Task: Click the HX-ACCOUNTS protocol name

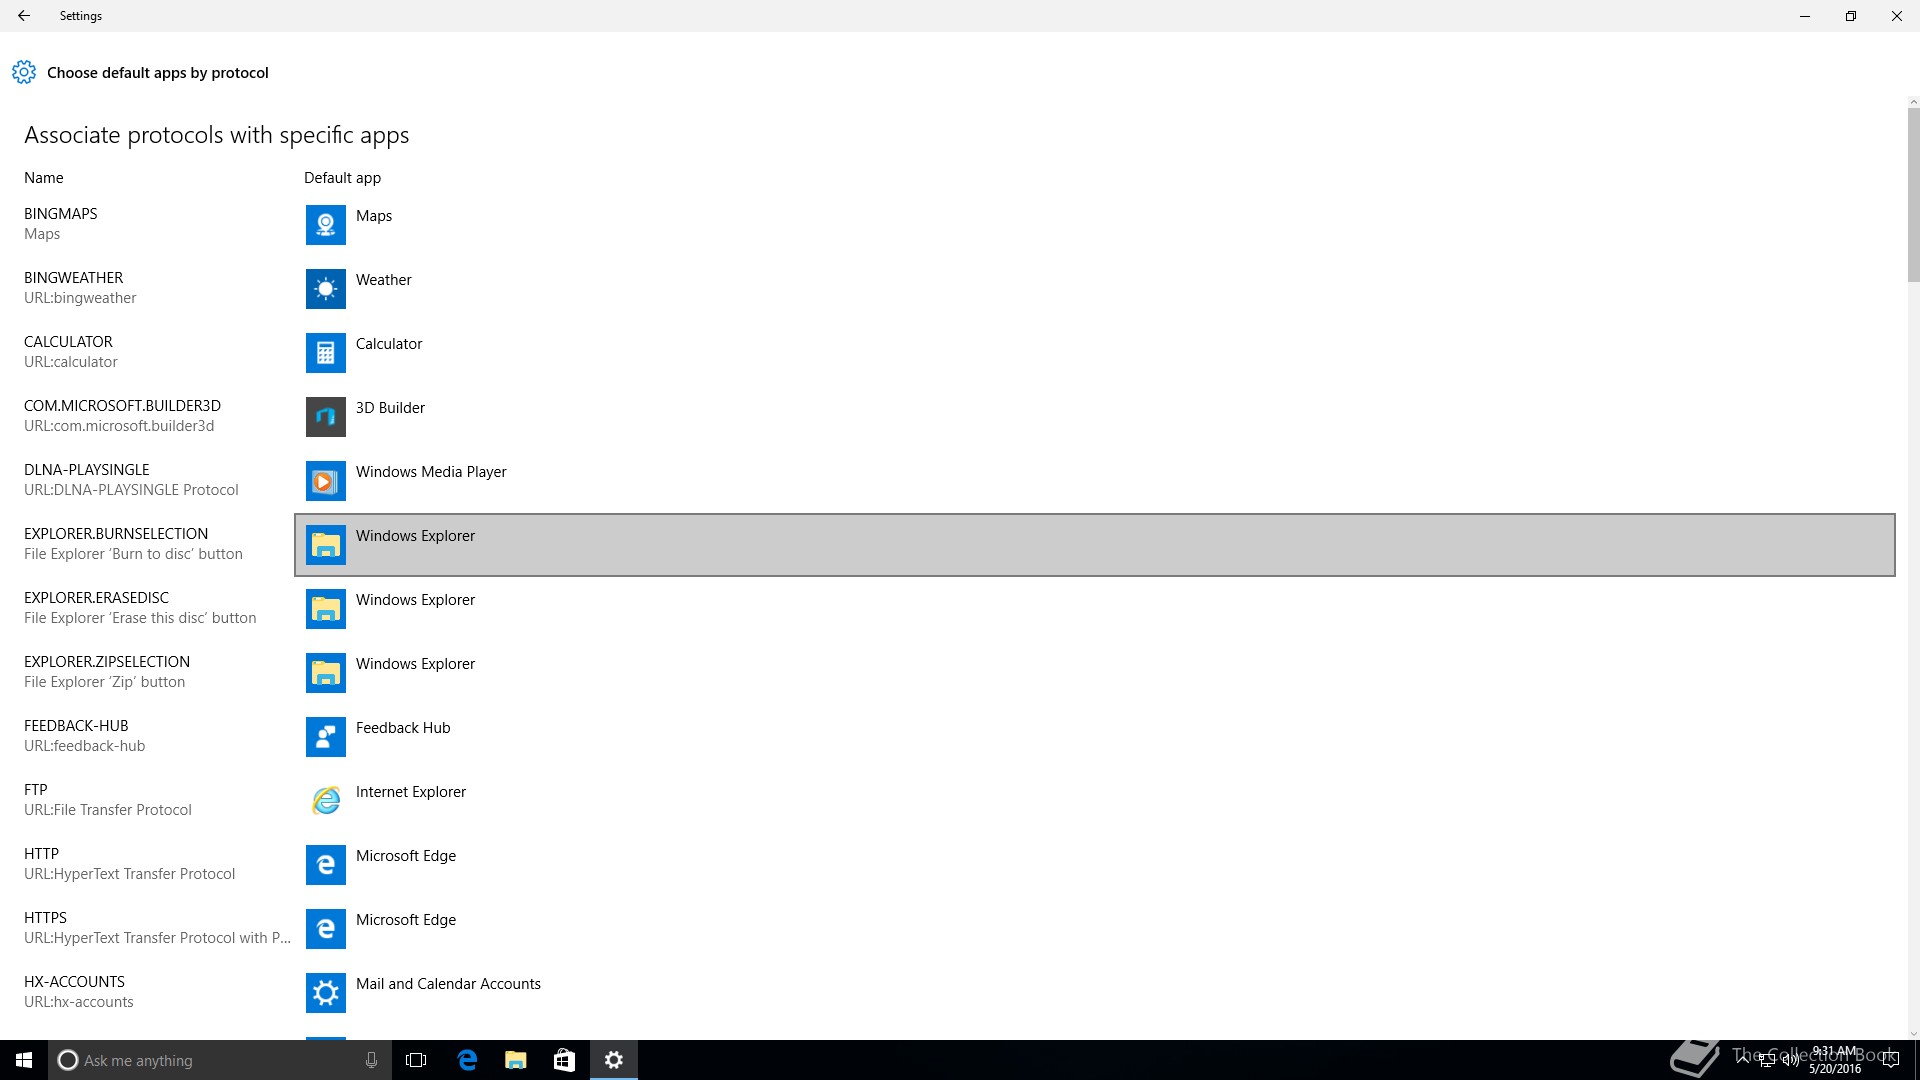Action: tap(74, 982)
